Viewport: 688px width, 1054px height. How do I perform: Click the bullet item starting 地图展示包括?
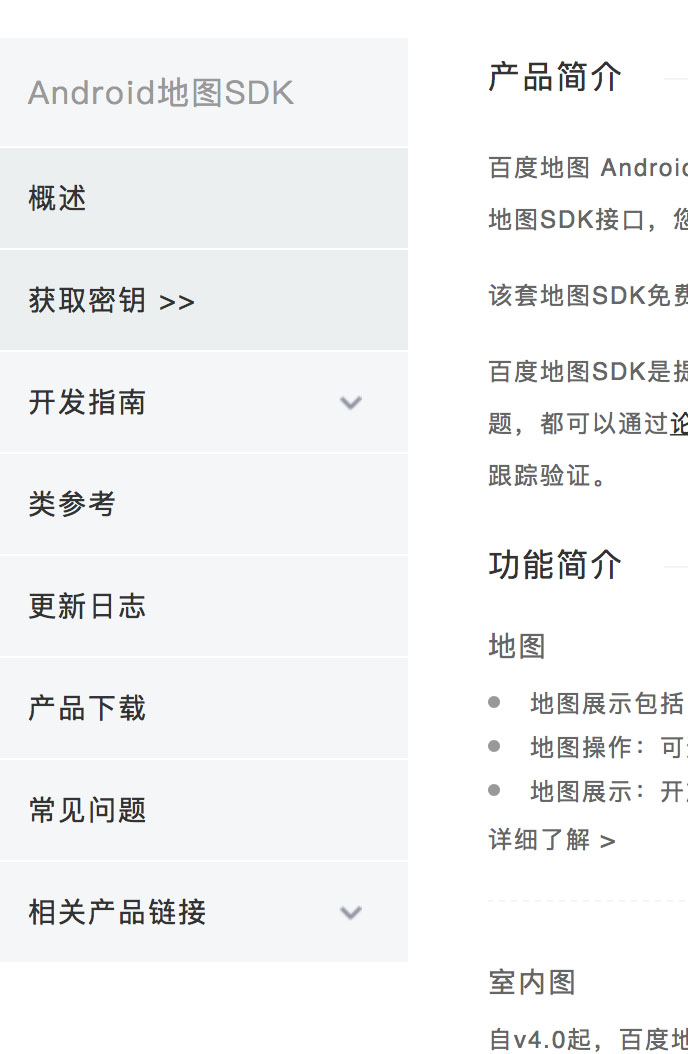click(608, 704)
